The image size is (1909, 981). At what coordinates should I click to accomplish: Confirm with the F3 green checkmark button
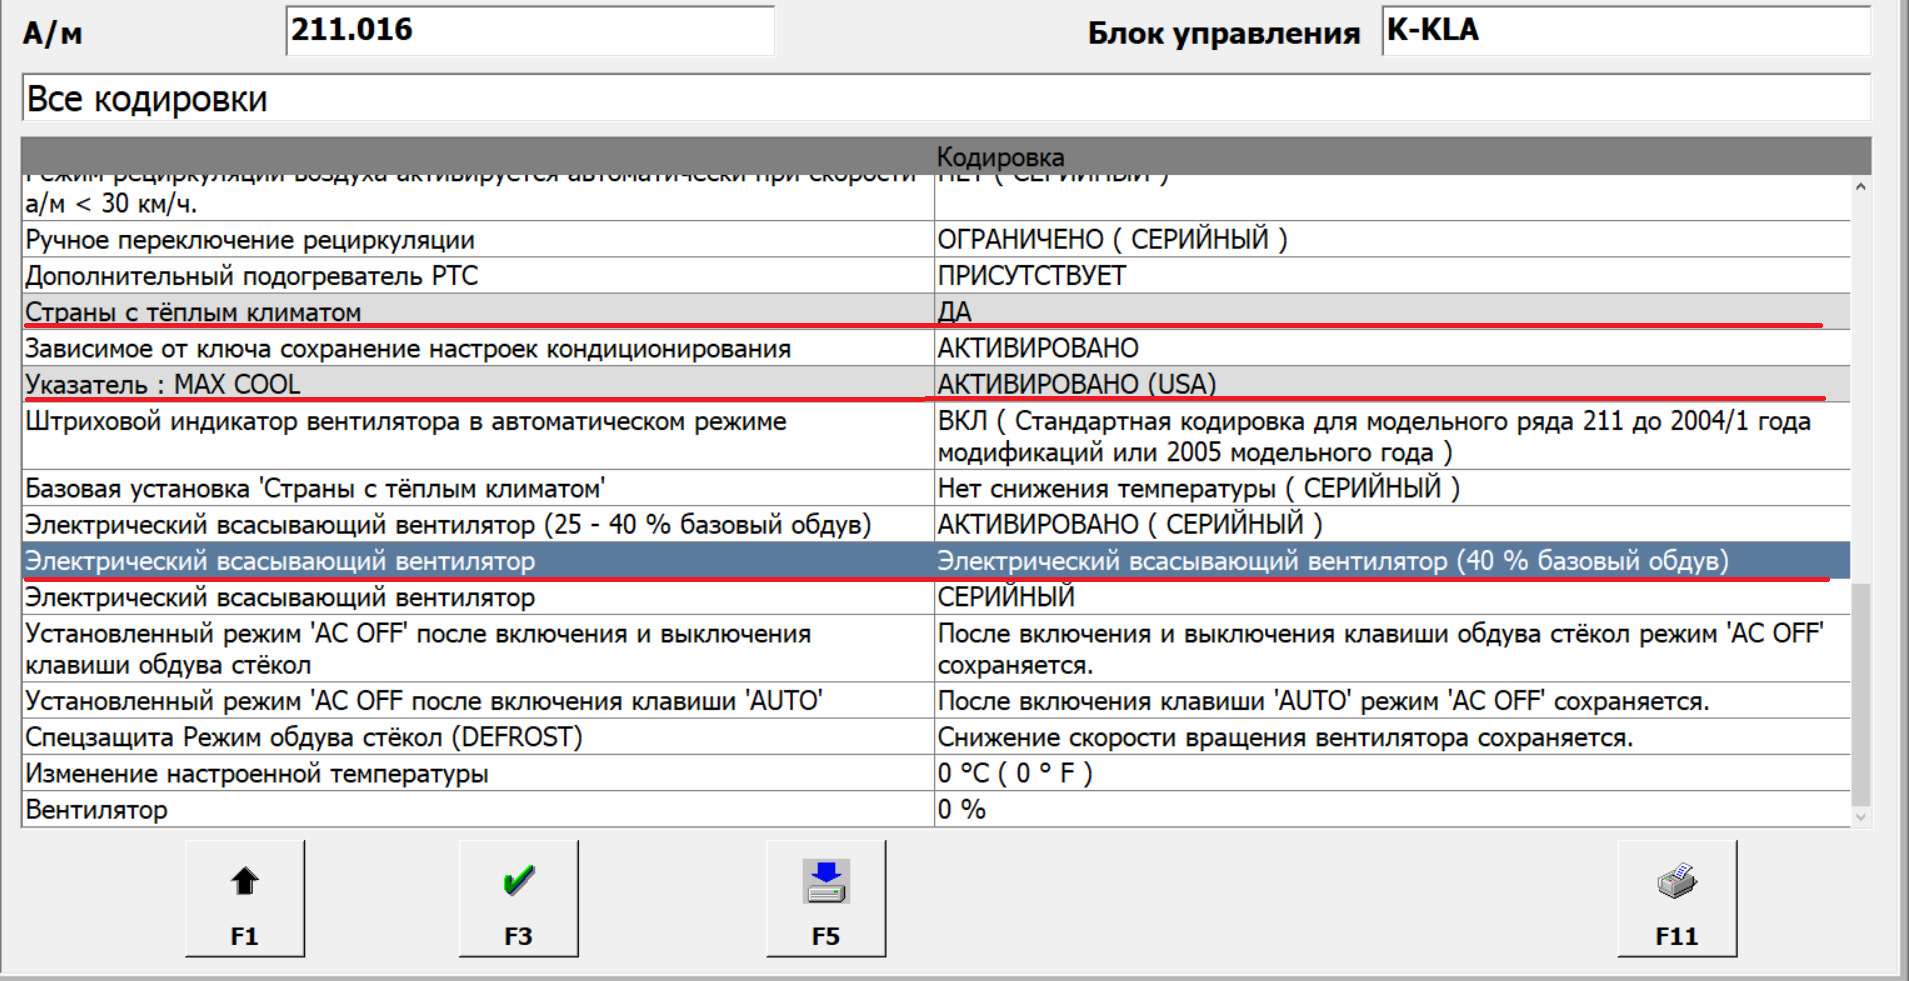click(519, 898)
